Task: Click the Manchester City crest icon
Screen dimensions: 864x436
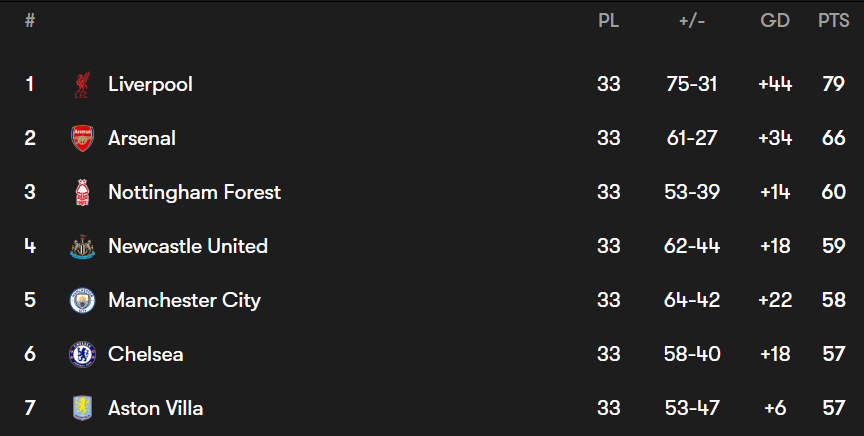Action: coord(82,300)
